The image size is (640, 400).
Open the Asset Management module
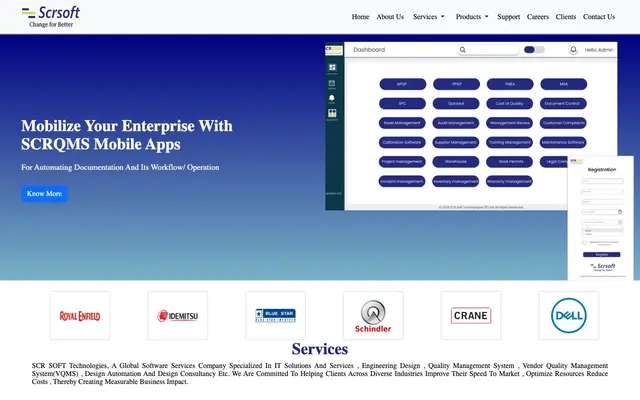pyautogui.click(x=402, y=123)
